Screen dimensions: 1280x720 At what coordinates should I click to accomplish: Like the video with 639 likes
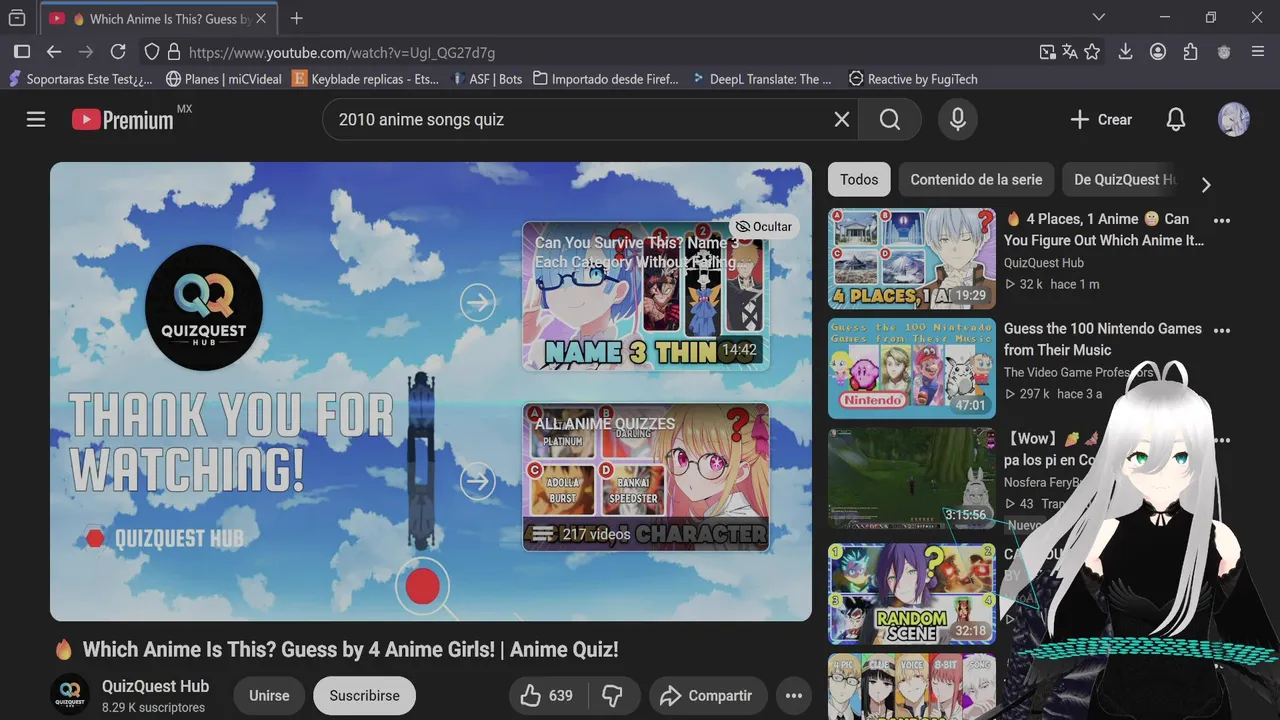[547, 695]
